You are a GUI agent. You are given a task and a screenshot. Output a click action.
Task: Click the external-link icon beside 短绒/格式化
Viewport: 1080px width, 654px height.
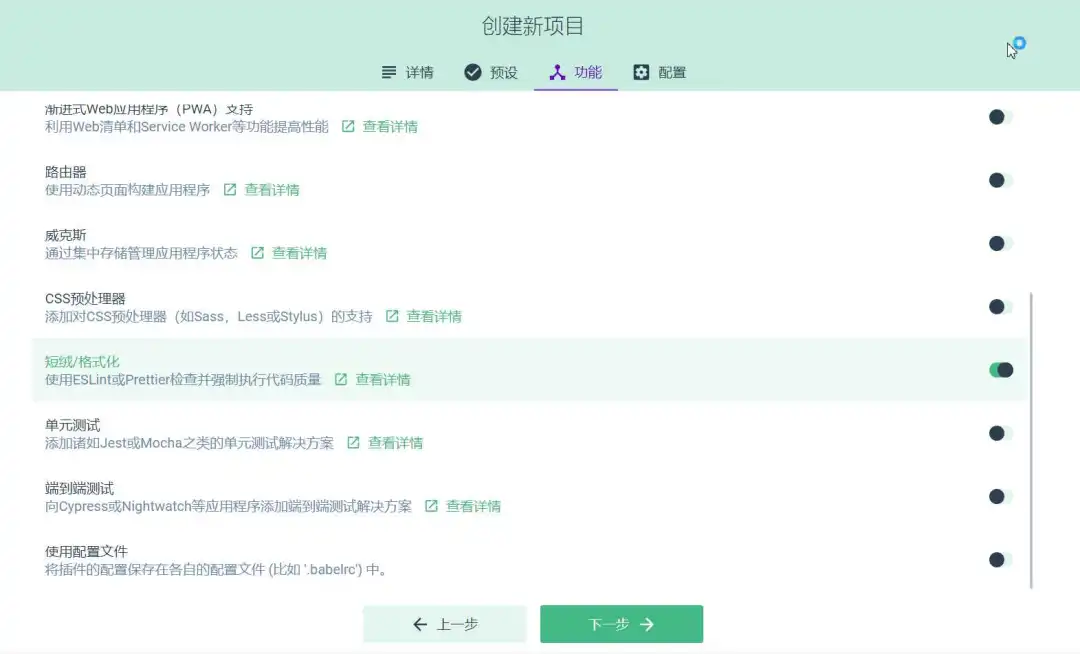click(x=342, y=379)
